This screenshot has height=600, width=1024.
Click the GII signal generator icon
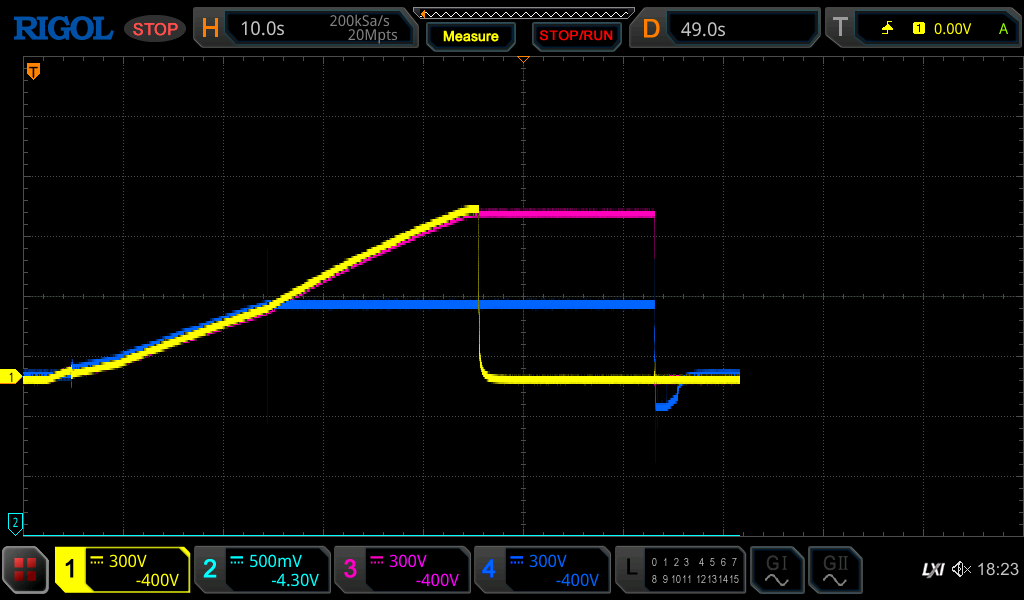[835, 570]
